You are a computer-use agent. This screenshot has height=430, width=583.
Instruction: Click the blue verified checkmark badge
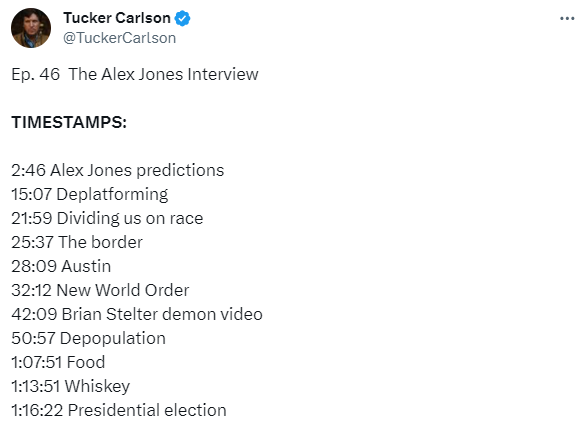pos(182,18)
